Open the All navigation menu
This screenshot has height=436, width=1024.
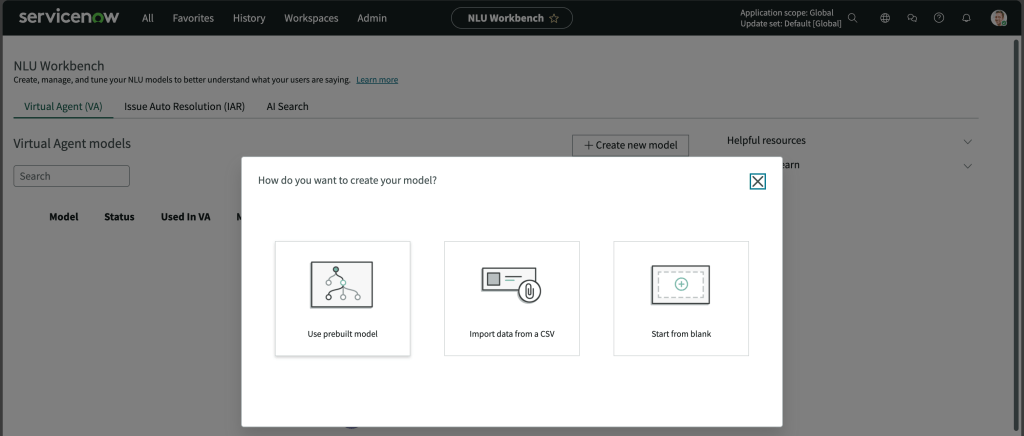tap(148, 18)
